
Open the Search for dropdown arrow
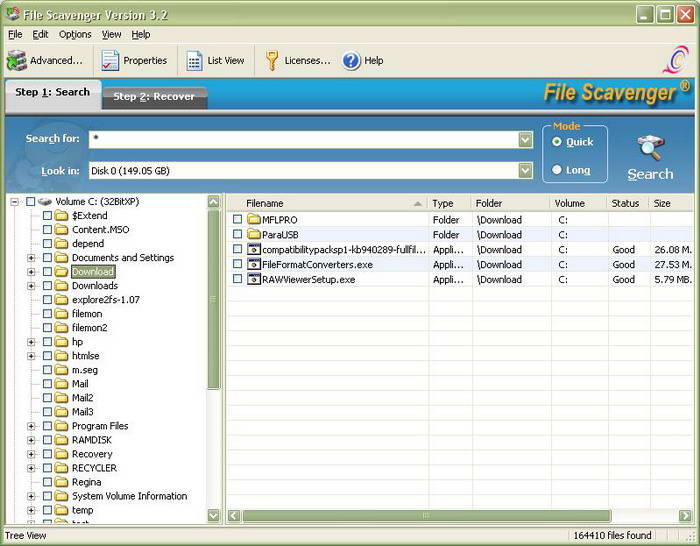[x=525, y=140]
